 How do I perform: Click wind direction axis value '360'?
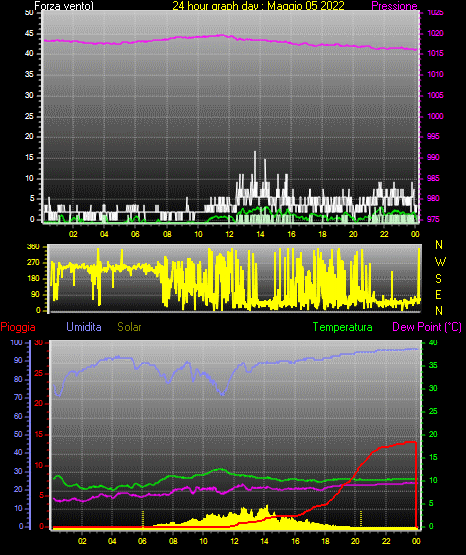[x=33, y=247]
